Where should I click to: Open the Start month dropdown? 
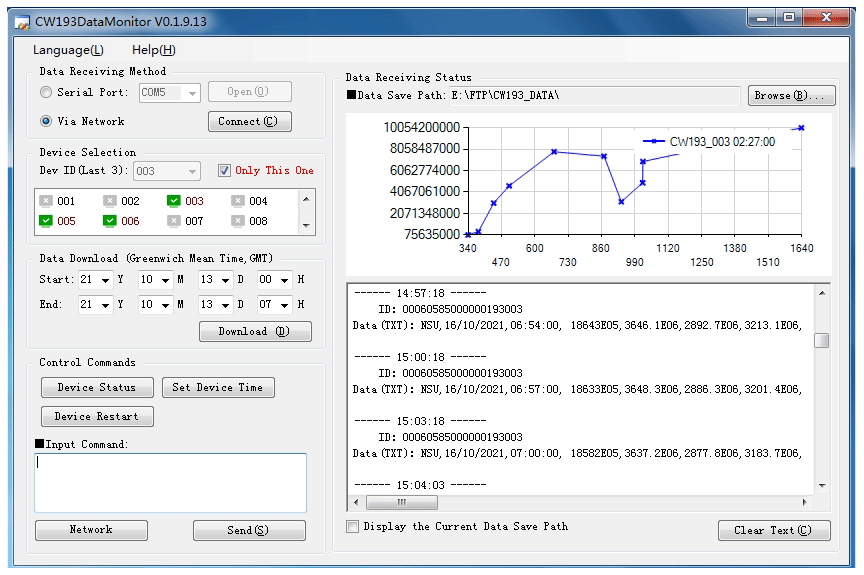tap(164, 280)
